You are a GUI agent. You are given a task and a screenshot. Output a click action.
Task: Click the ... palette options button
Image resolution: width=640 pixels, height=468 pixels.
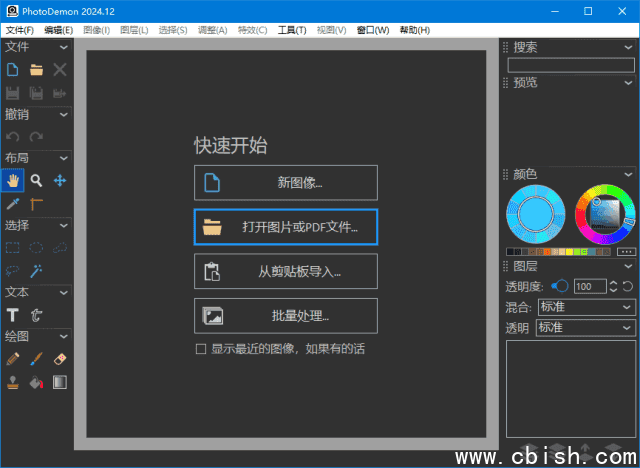(626, 252)
